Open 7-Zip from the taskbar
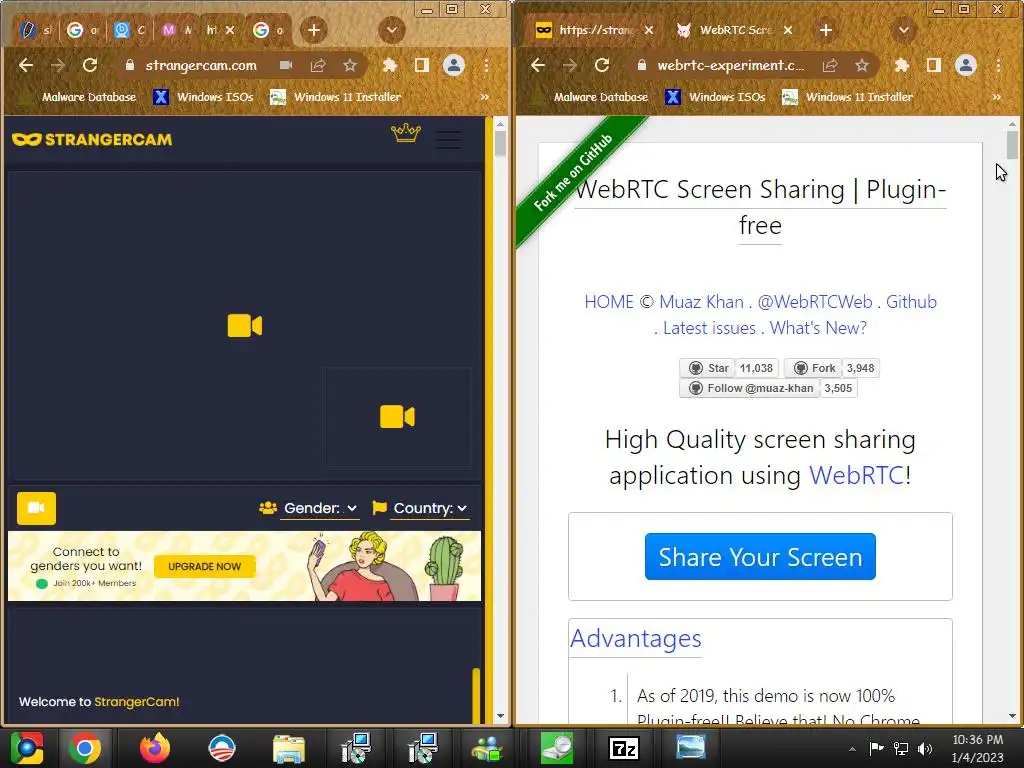This screenshot has width=1024, height=768. (624, 748)
